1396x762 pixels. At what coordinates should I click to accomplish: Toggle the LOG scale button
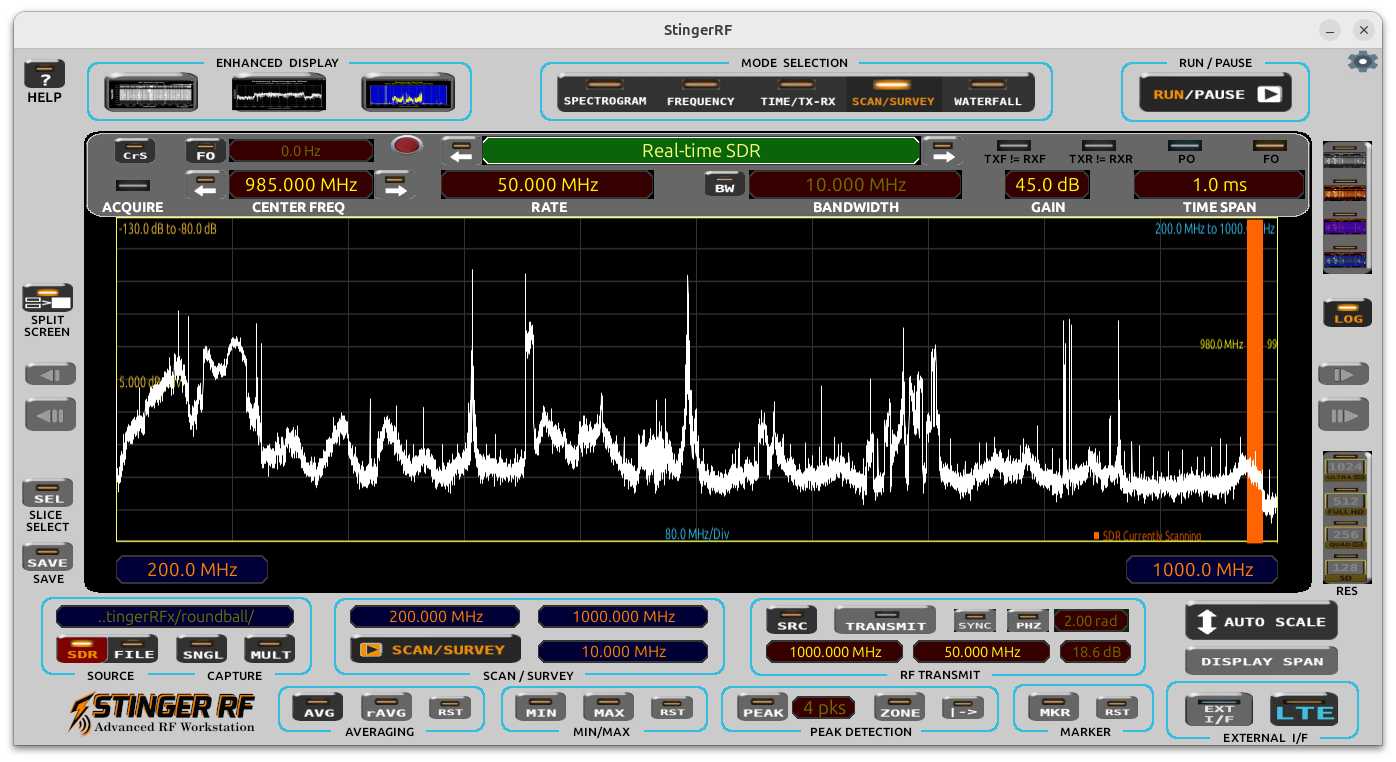point(1347,313)
